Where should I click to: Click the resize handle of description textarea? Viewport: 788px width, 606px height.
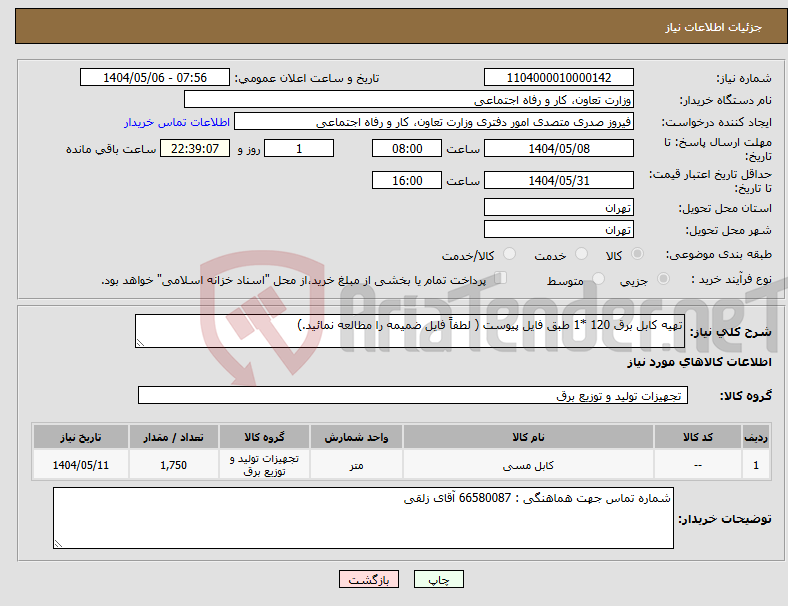click(x=140, y=343)
